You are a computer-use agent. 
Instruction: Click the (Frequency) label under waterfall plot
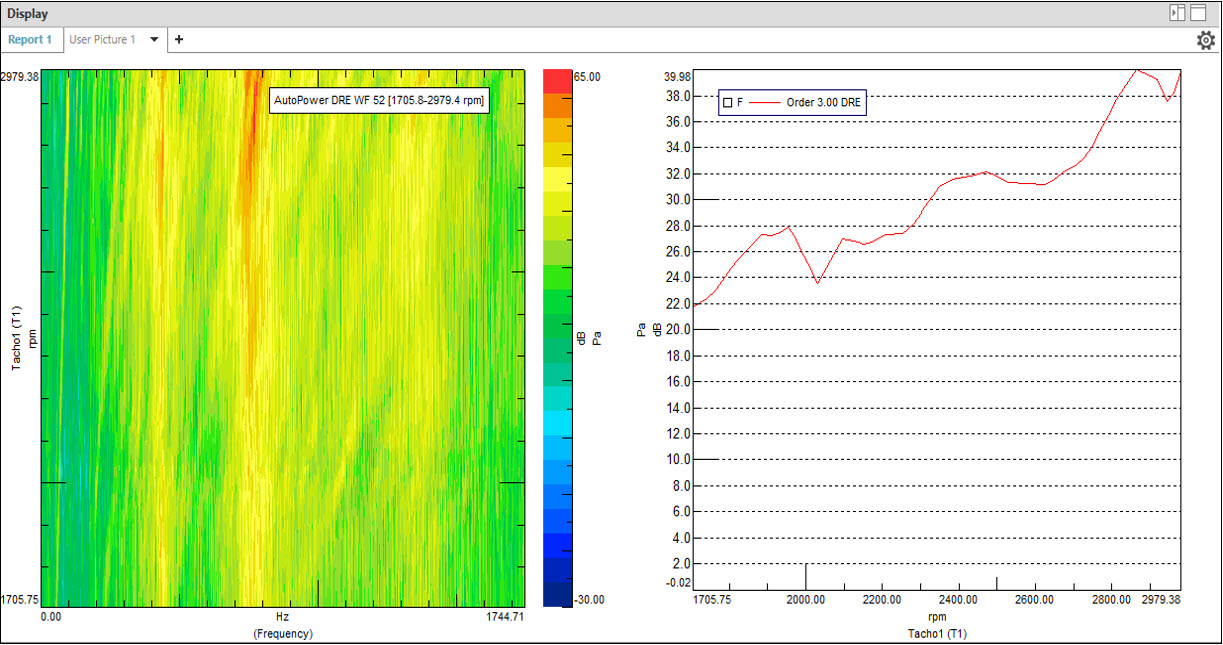(282, 633)
